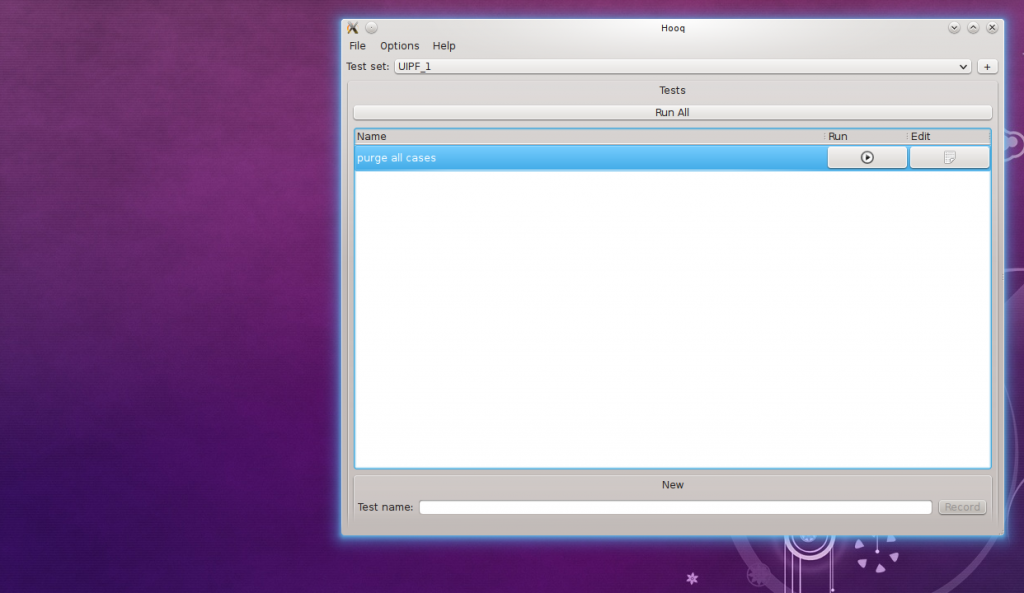Click edit icon for 'purge all cases'
The width and height of the screenshot is (1024, 593).
pos(949,157)
